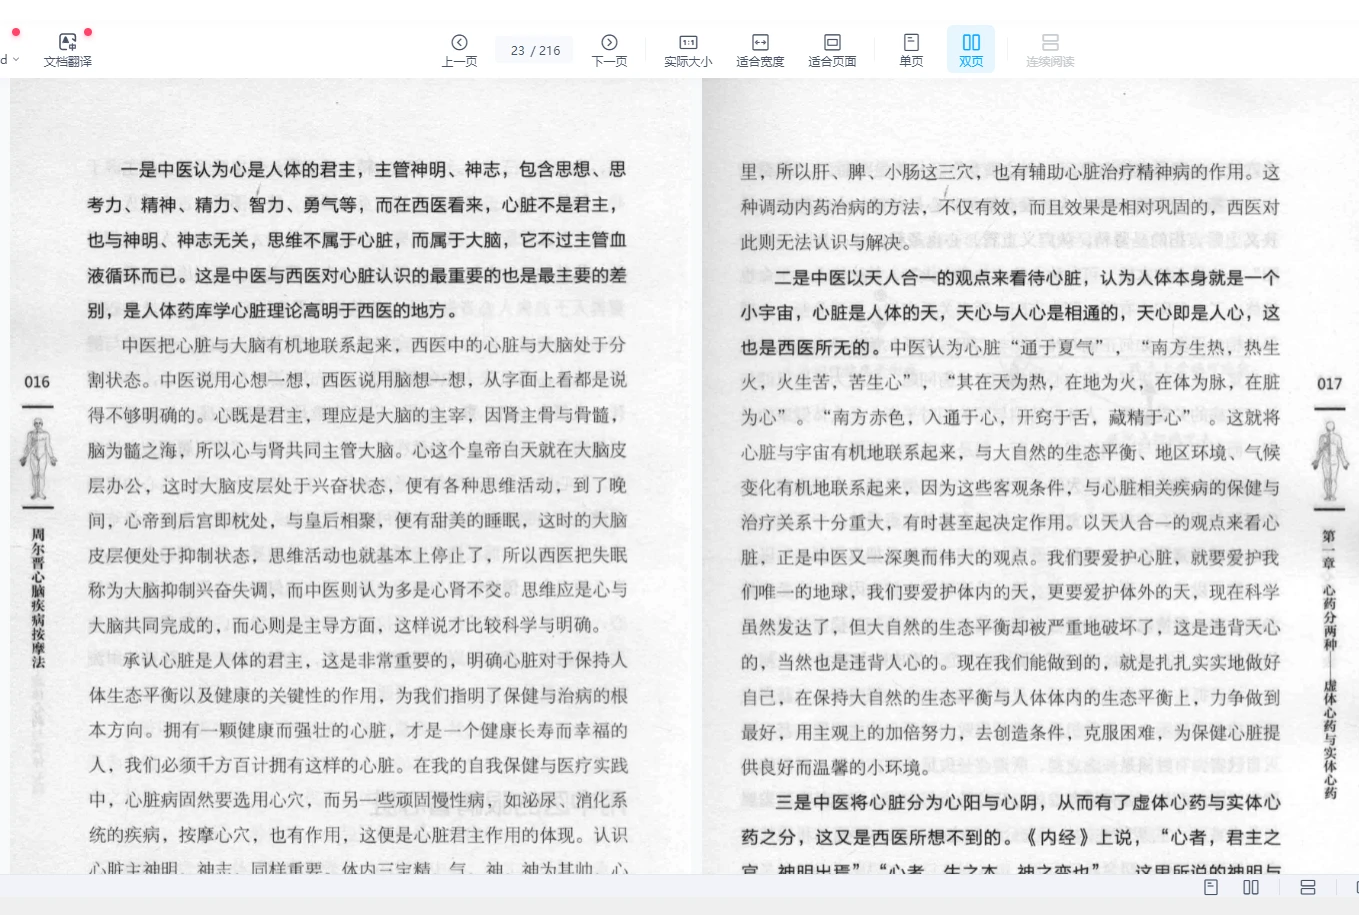This screenshot has height=915, width=1359.
Task: Enable 连续阅读 continuous reading mode
Action: click(1050, 49)
